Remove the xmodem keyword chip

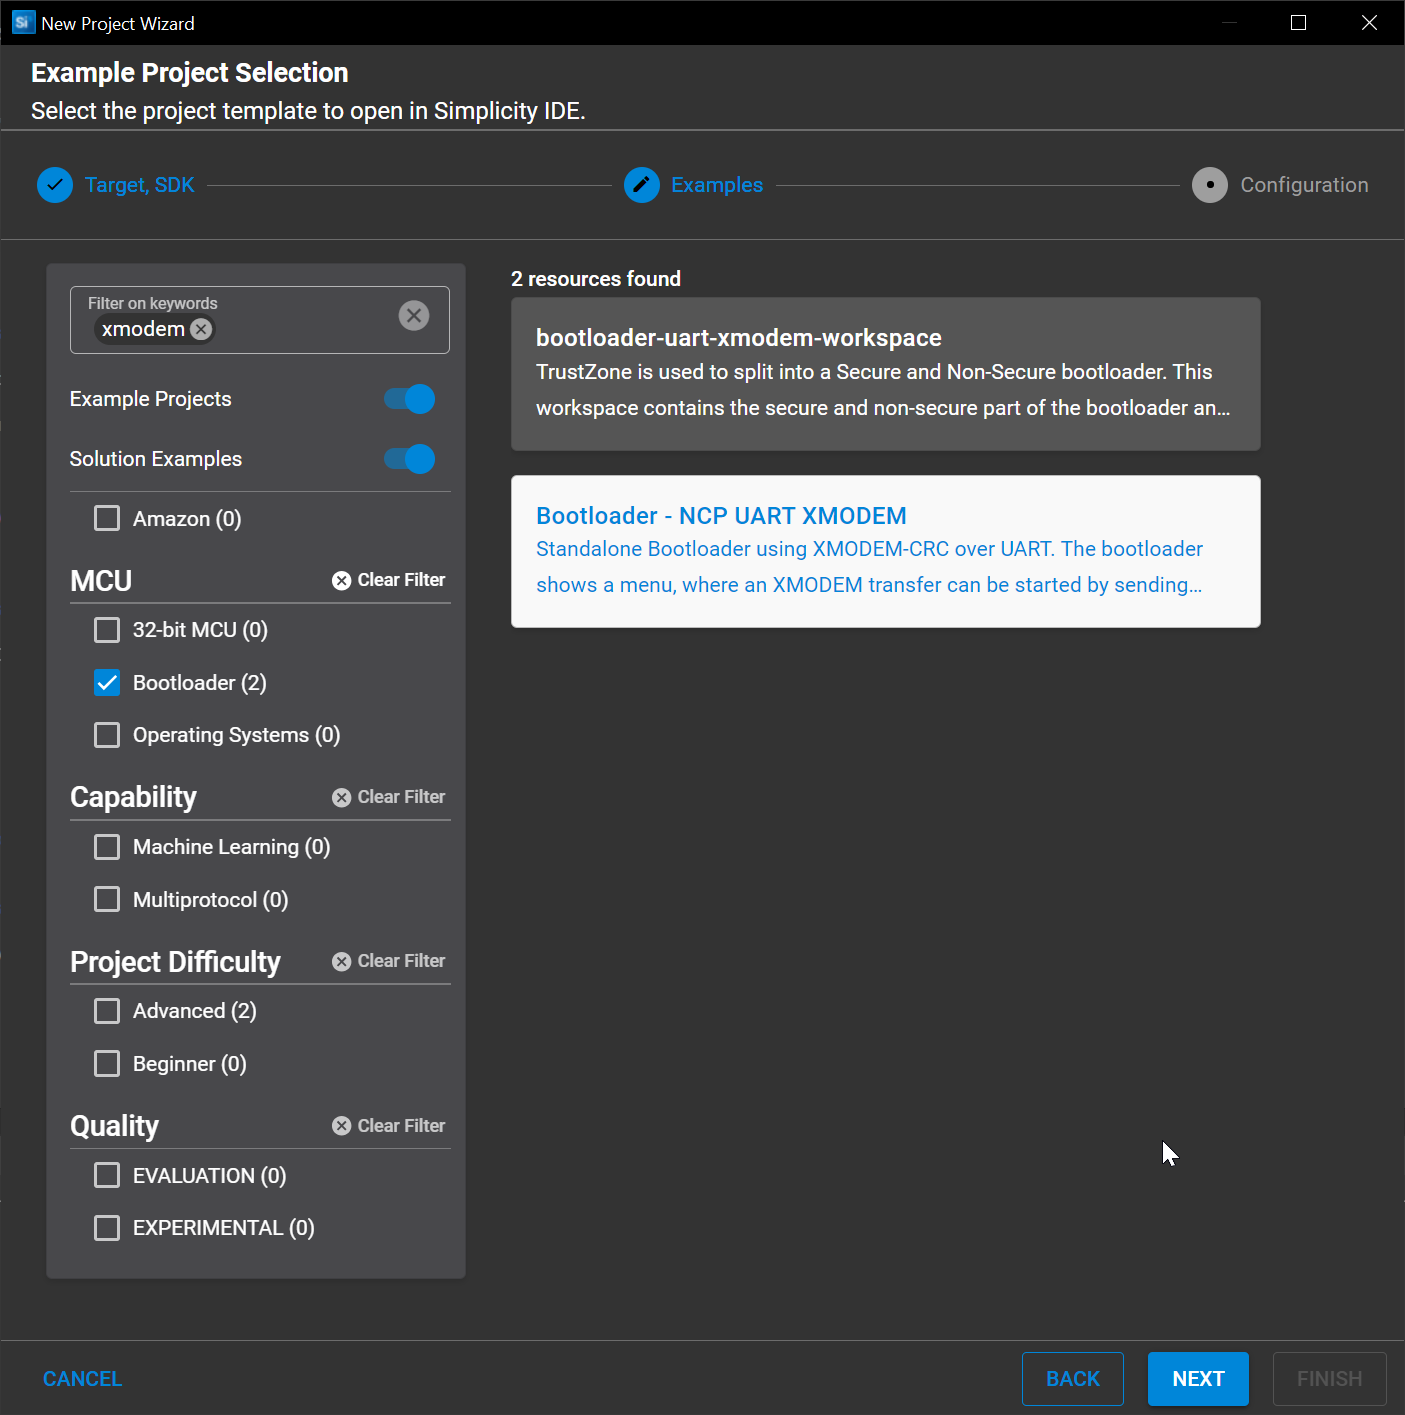coord(201,329)
